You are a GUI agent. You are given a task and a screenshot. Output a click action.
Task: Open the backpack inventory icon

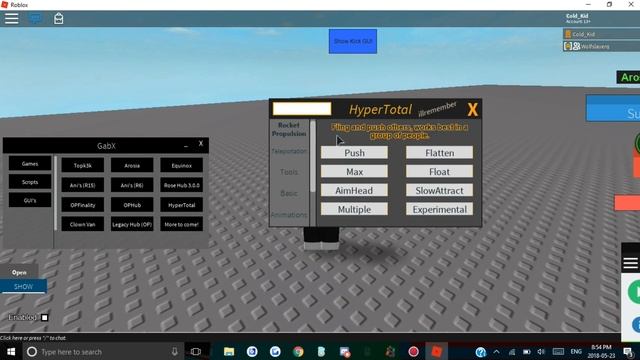(x=58, y=18)
